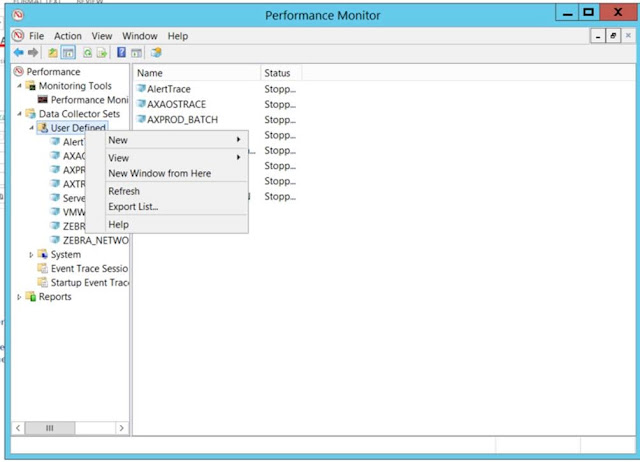Viewport: 640px width, 462px height.
Task: Open the Help menu in menu bar
Action: point(178,36)
